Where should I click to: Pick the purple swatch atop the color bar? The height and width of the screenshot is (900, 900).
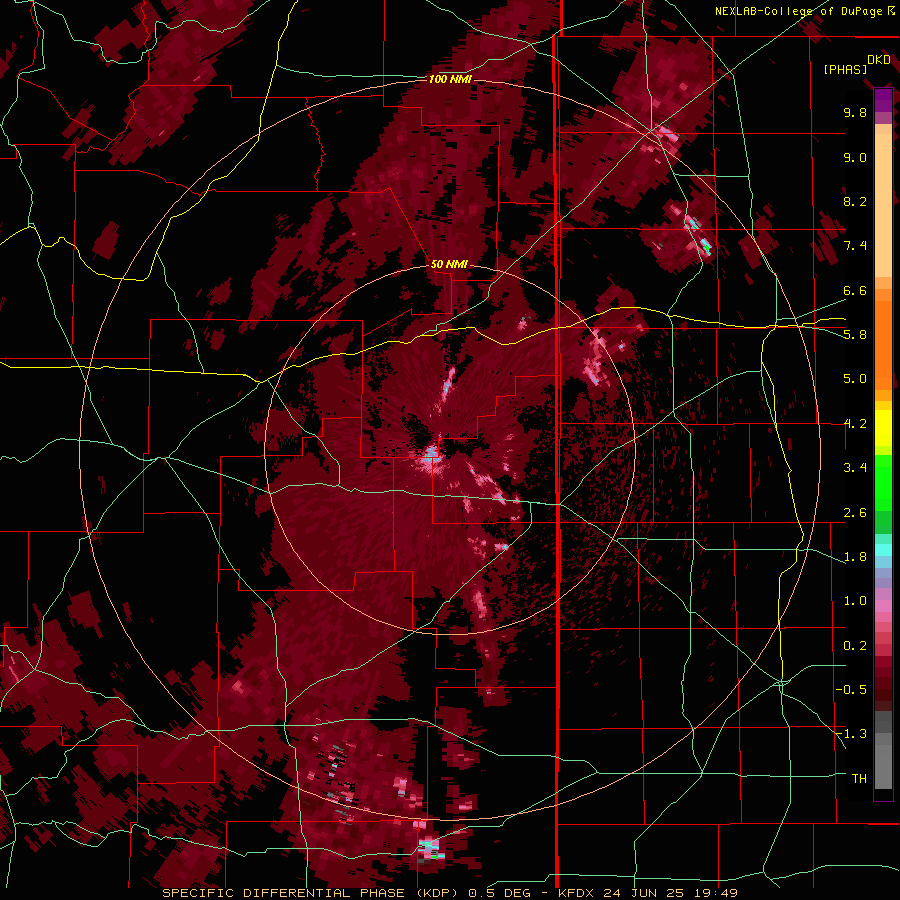point(883,100)
